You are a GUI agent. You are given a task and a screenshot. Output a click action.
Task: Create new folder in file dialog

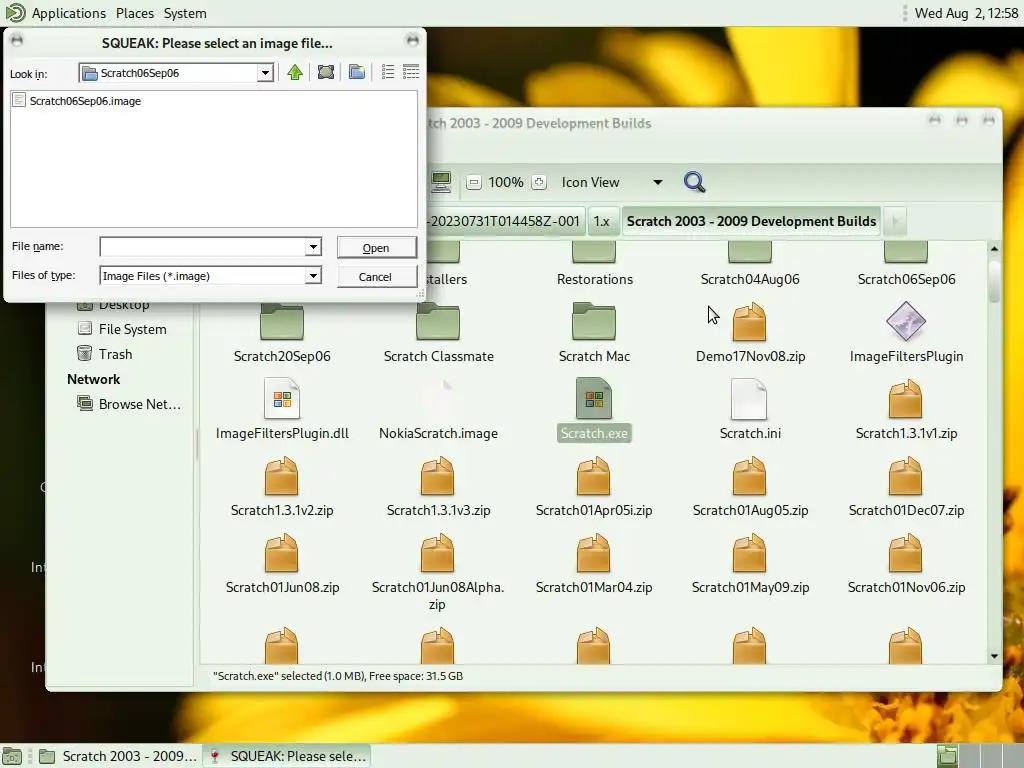pos(357,72)
